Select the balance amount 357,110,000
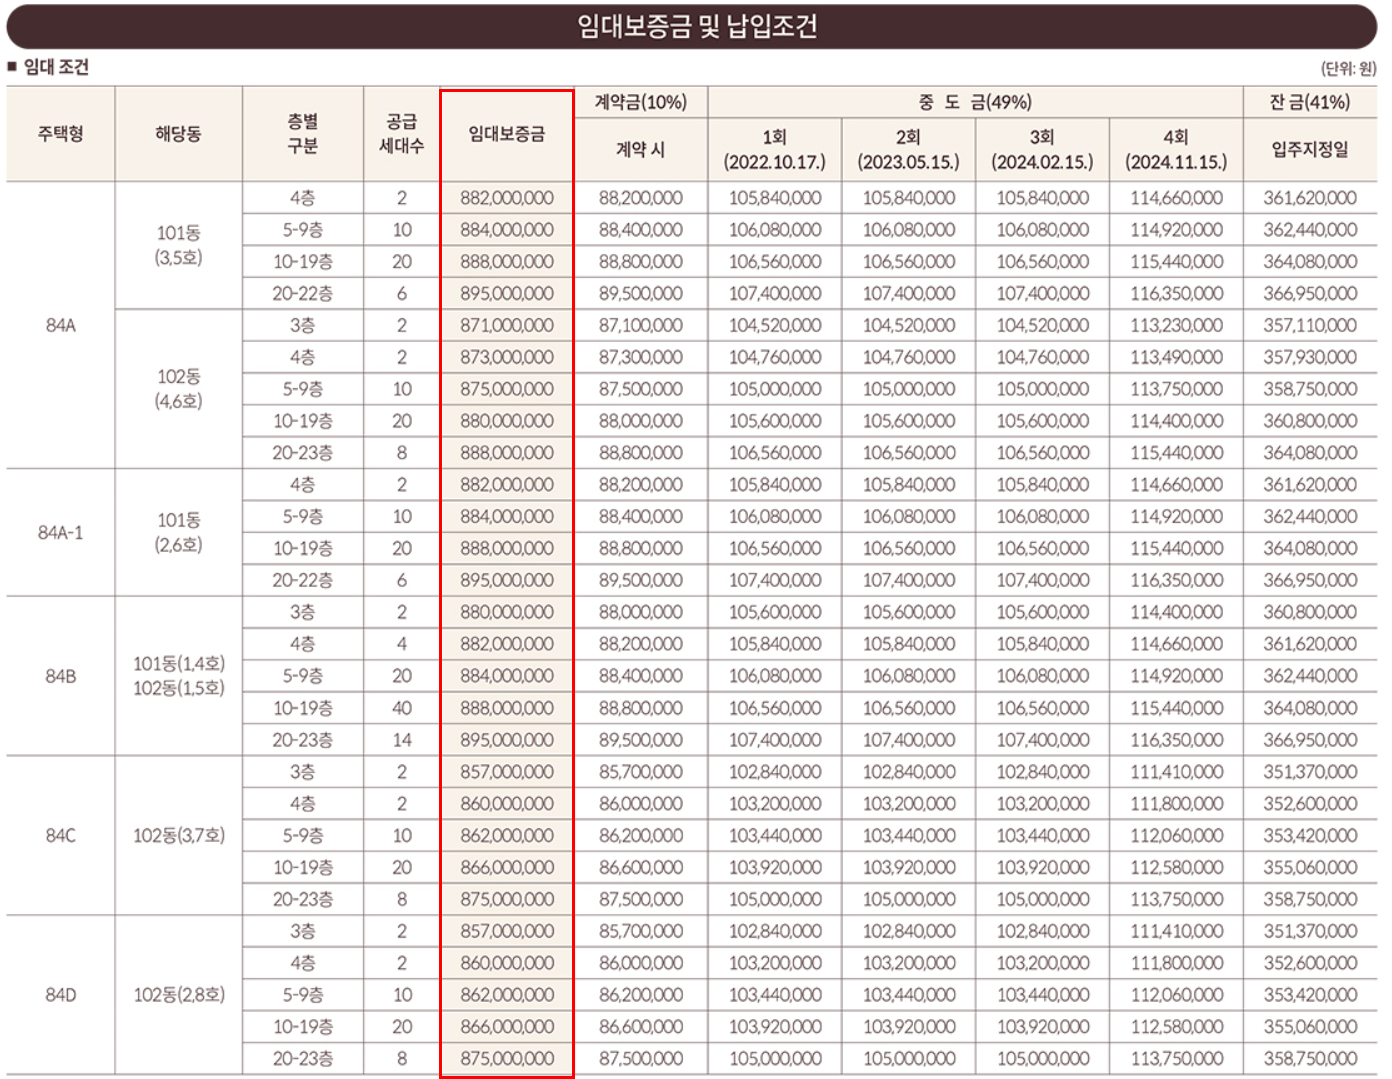This screenshot has height=1079, width=1392. click(x=1310, y=325)
